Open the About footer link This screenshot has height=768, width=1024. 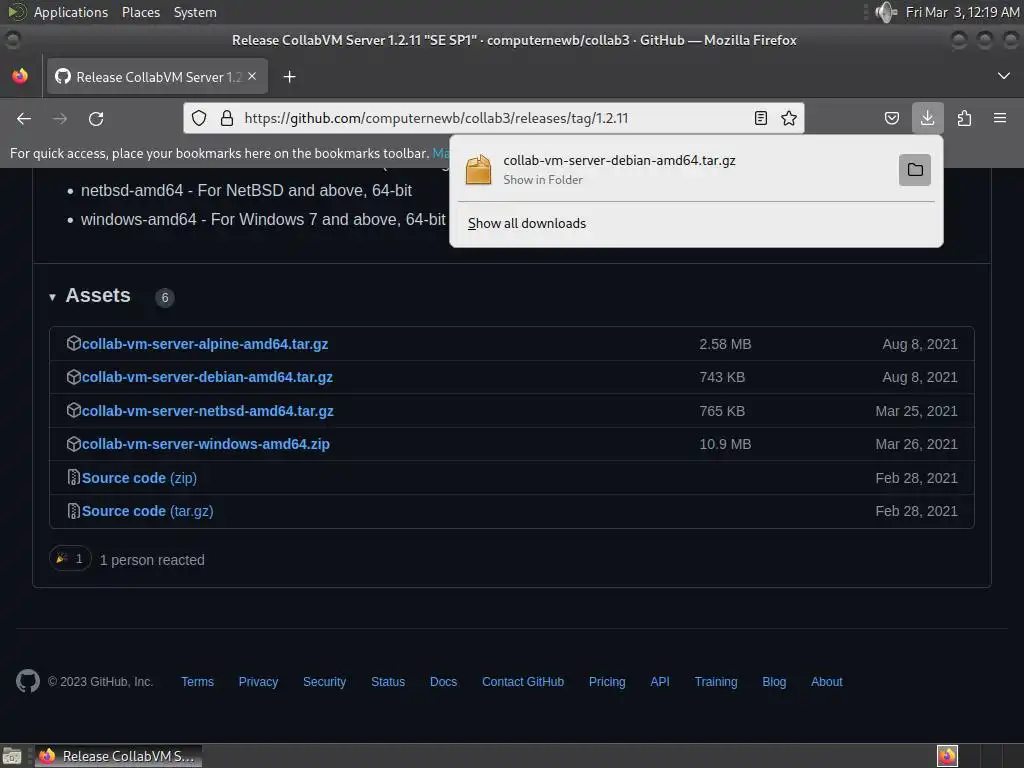(x=826, y=682)
